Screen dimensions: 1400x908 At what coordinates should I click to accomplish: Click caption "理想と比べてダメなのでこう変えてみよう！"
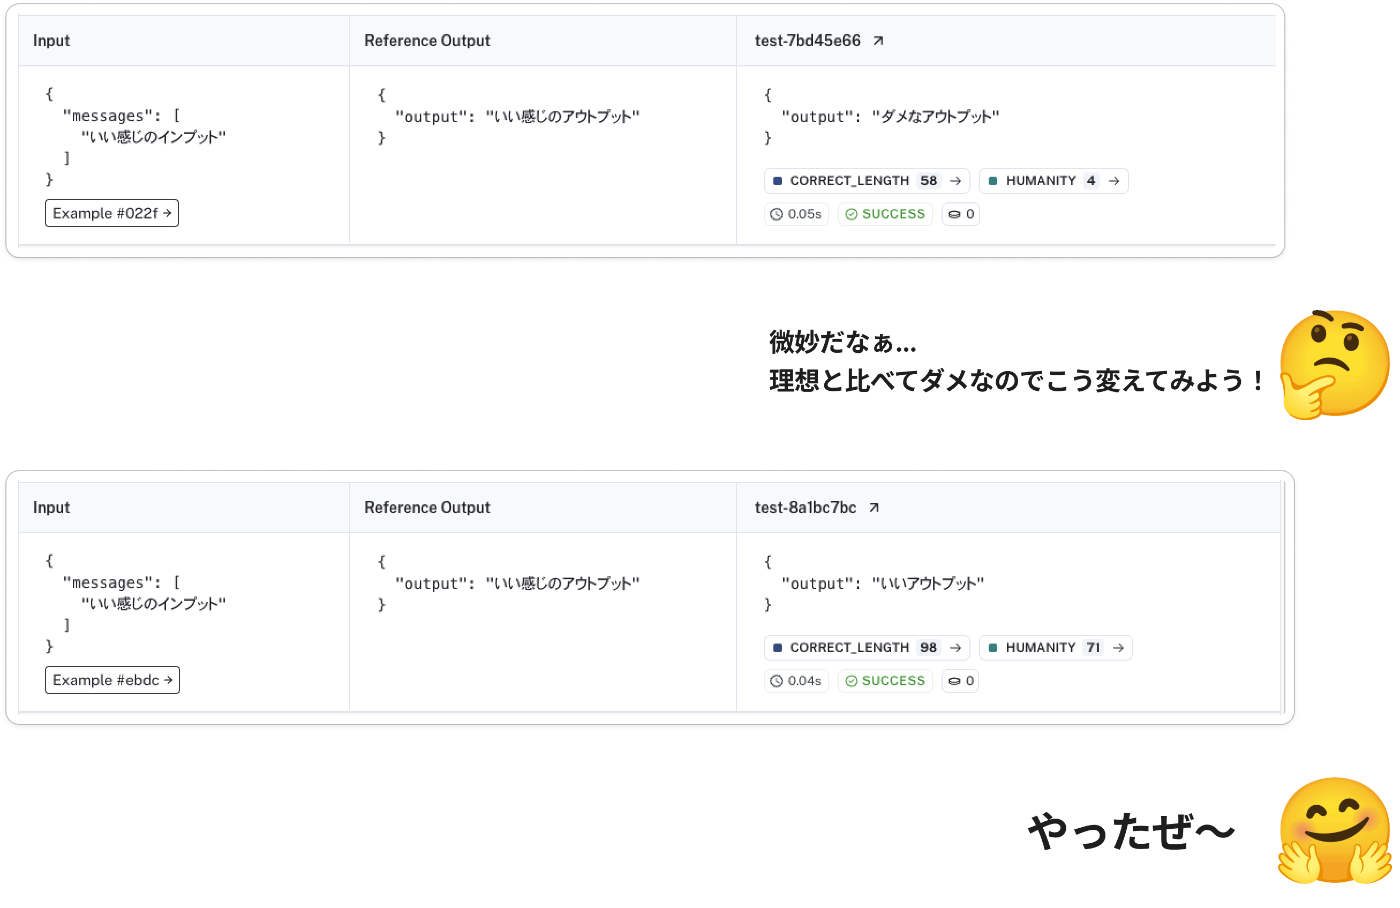pyautogui.click(x=1018, y=381)
